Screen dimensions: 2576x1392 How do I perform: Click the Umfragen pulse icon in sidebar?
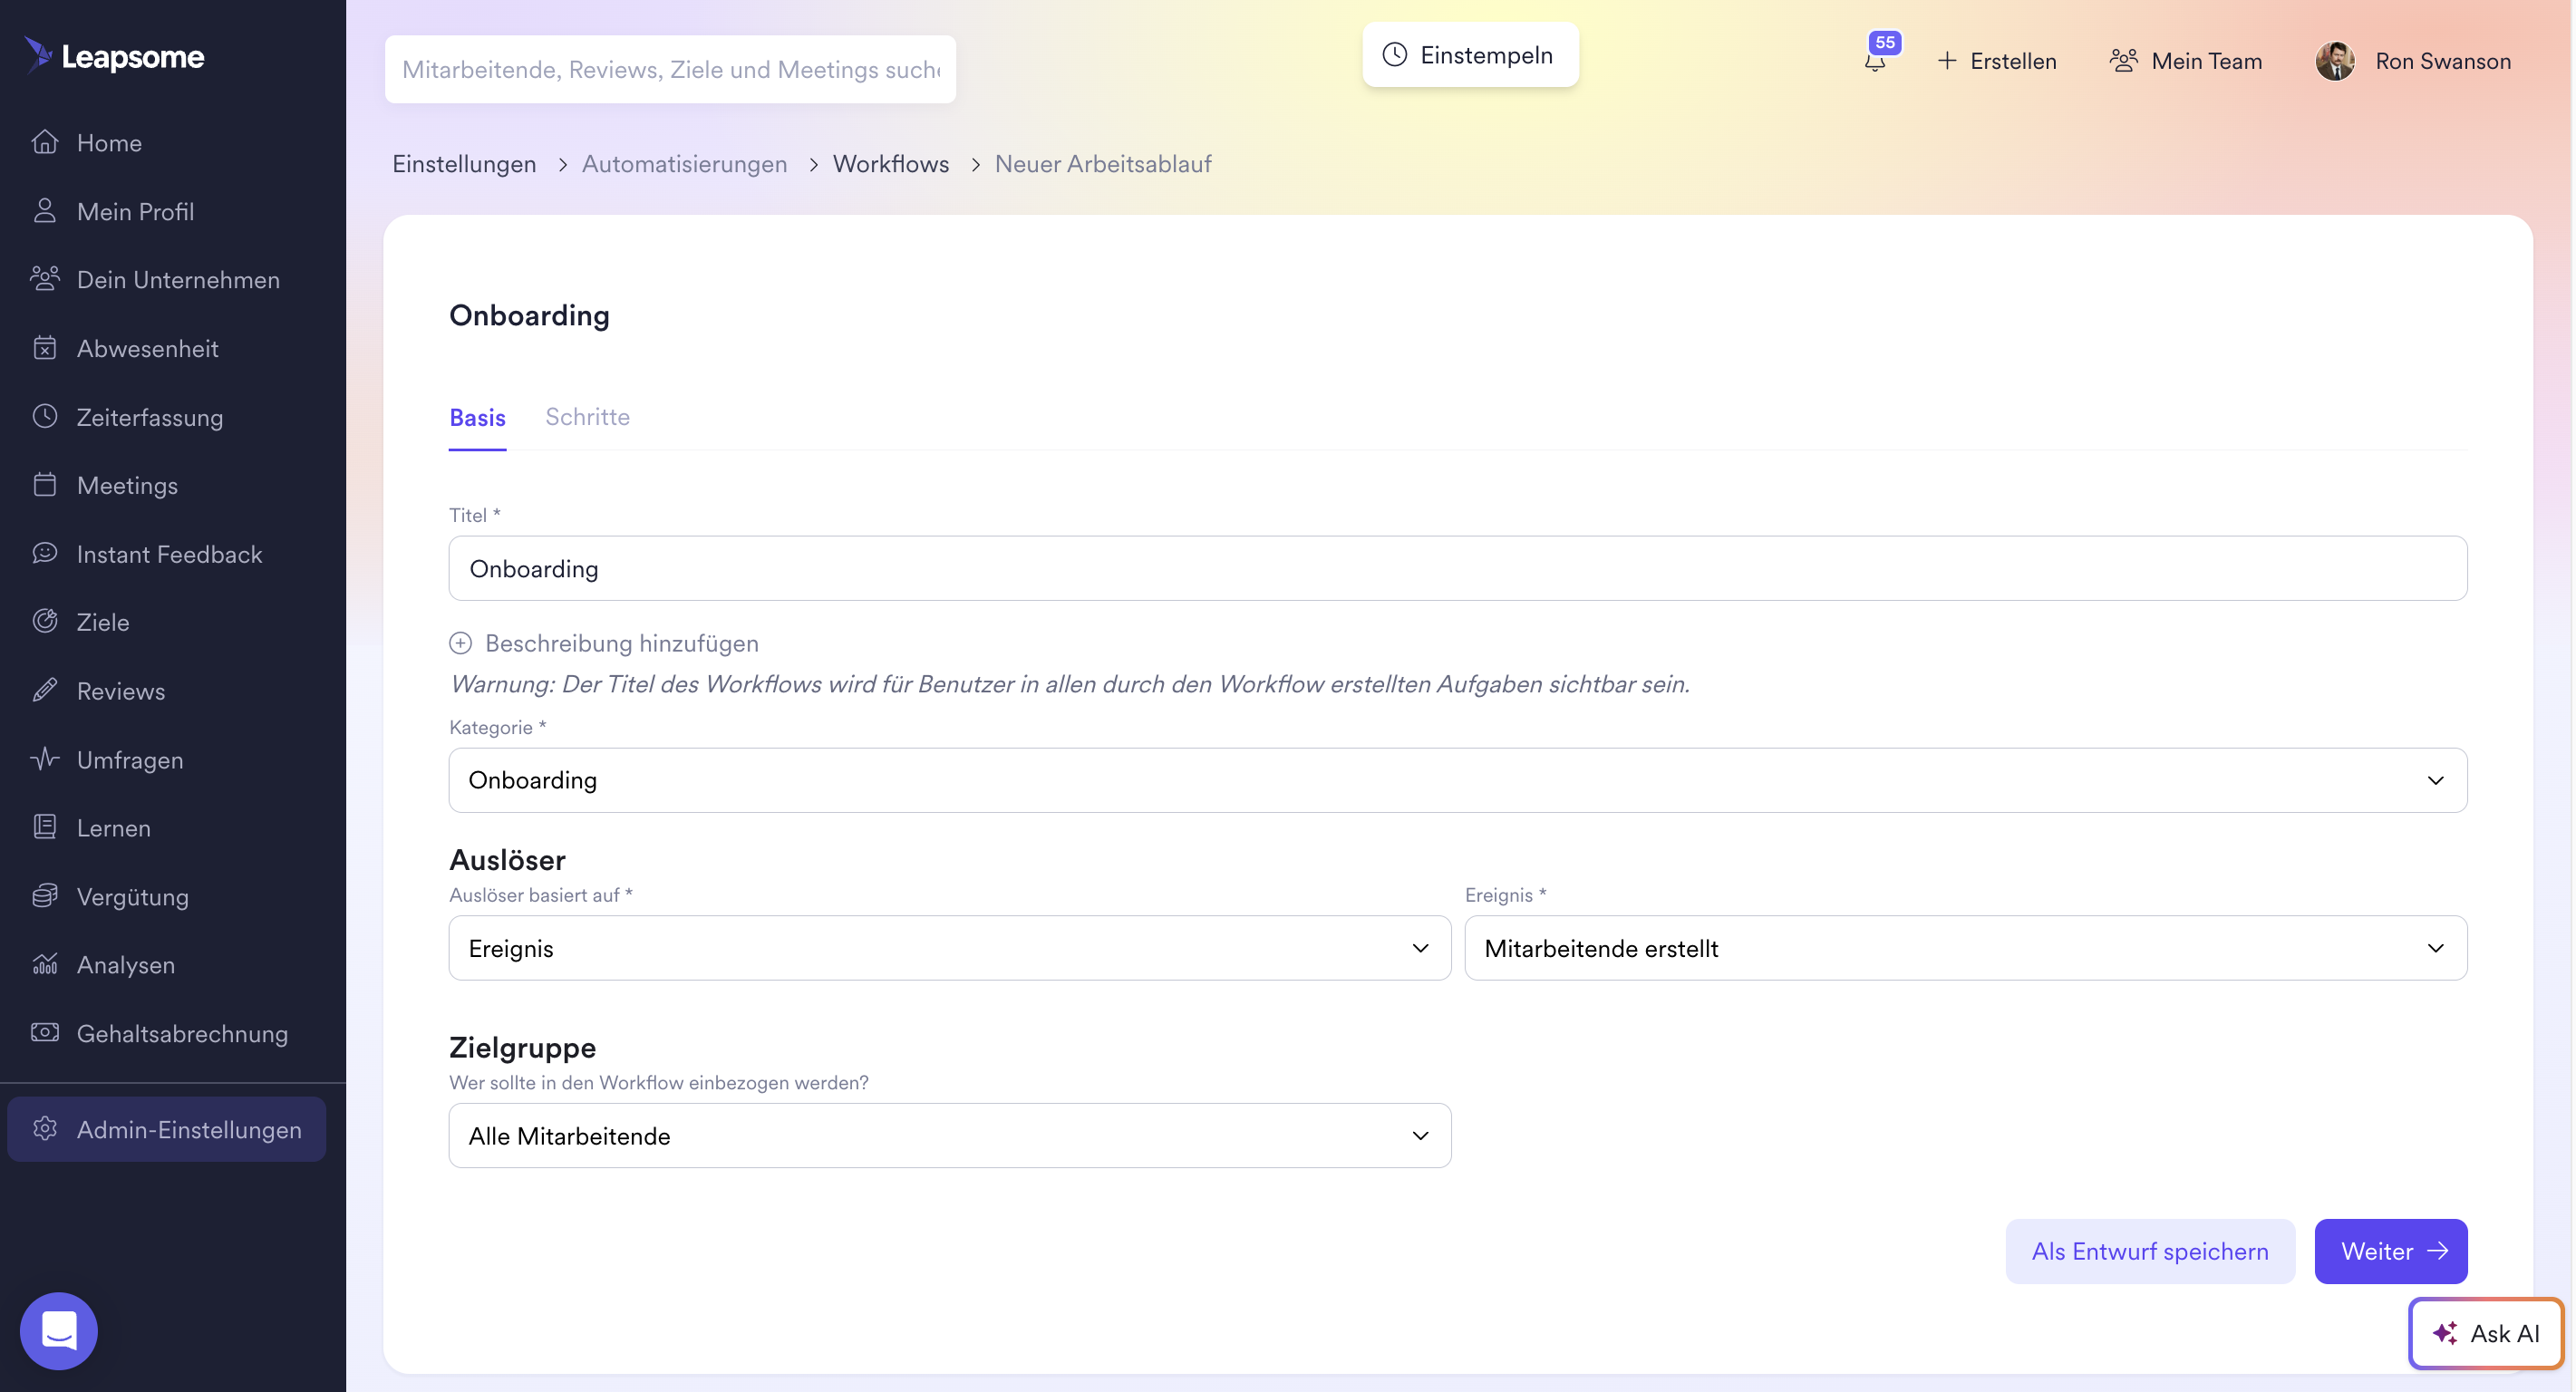[45, 759]
